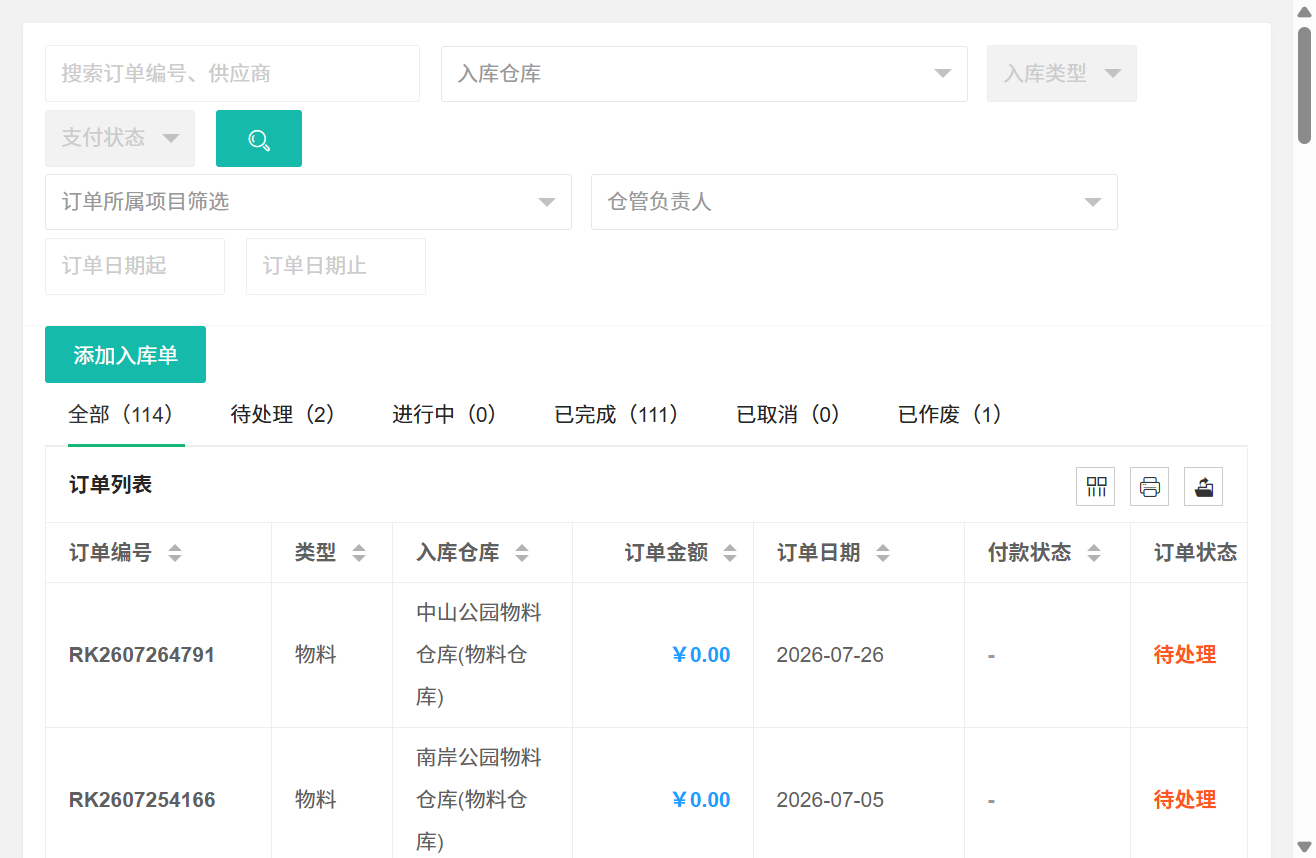Click order number RK2607264791
Screen dimensions: 1316x858
[142, 656]
